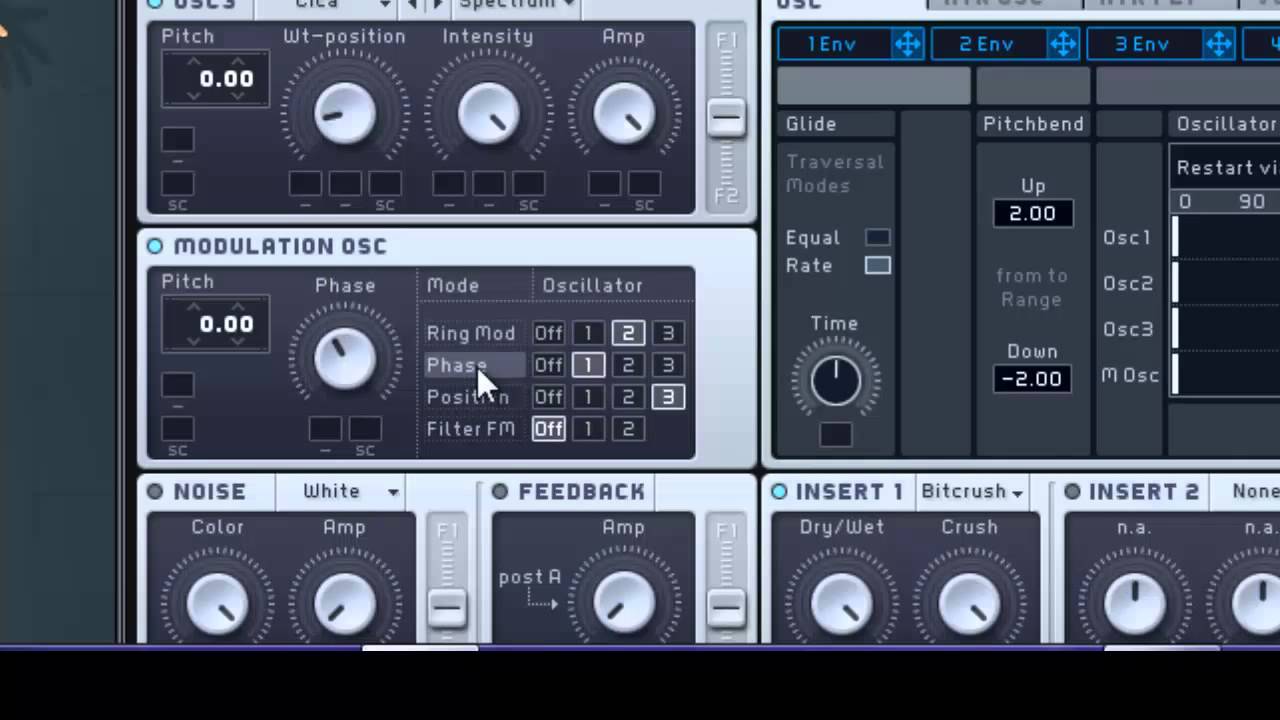Click OSC3 Amp knob
Viewport: 1280px width, 720px height.
[624, 113]
